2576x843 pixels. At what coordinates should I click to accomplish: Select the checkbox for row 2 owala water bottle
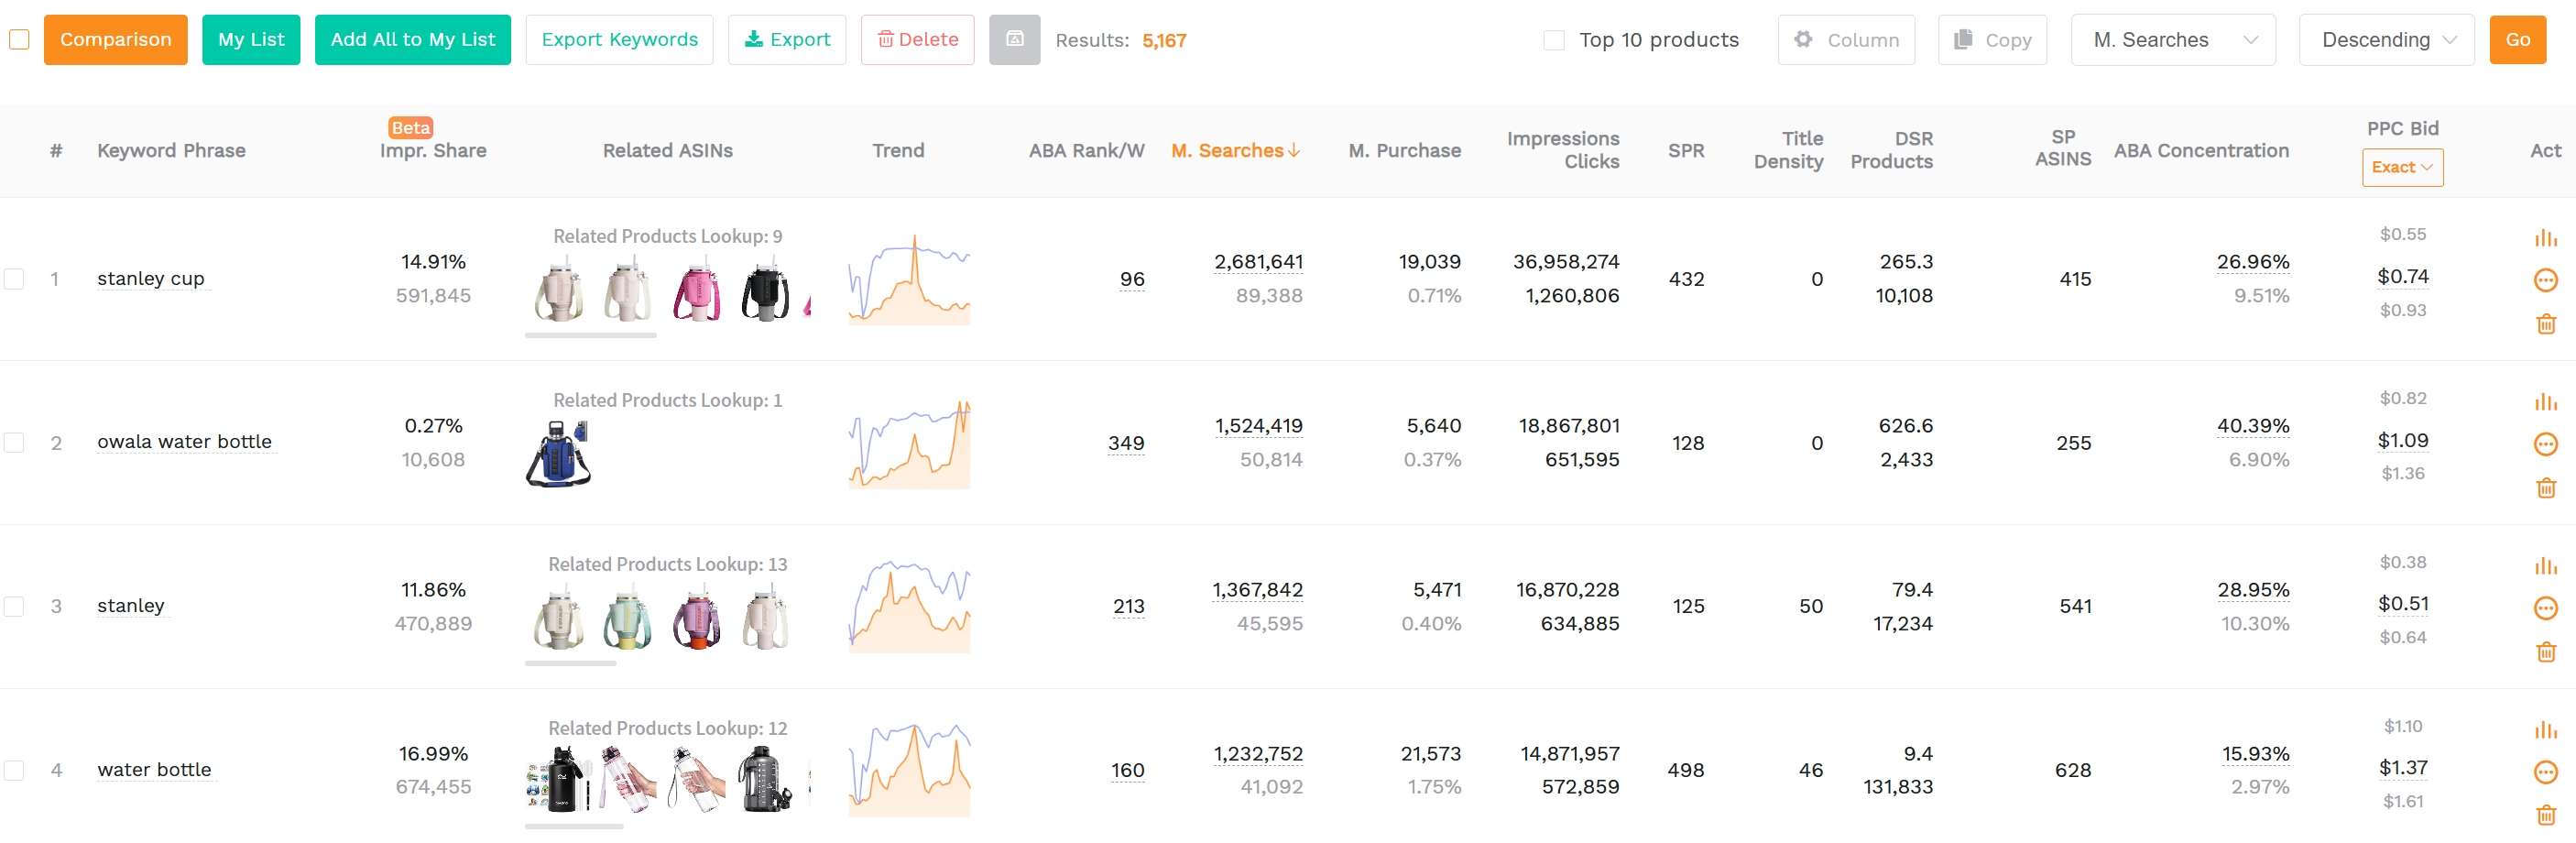(x=14, y=444)
